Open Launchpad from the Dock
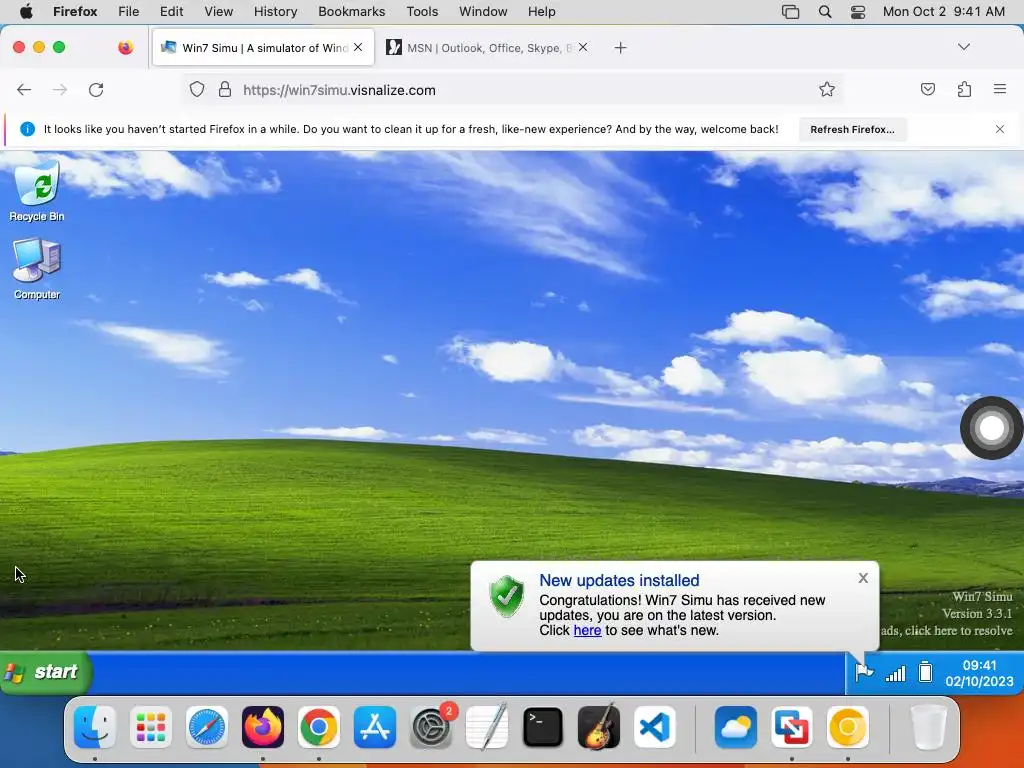The width and height of the screenshot is (1024, 768). tap(151, 727)
